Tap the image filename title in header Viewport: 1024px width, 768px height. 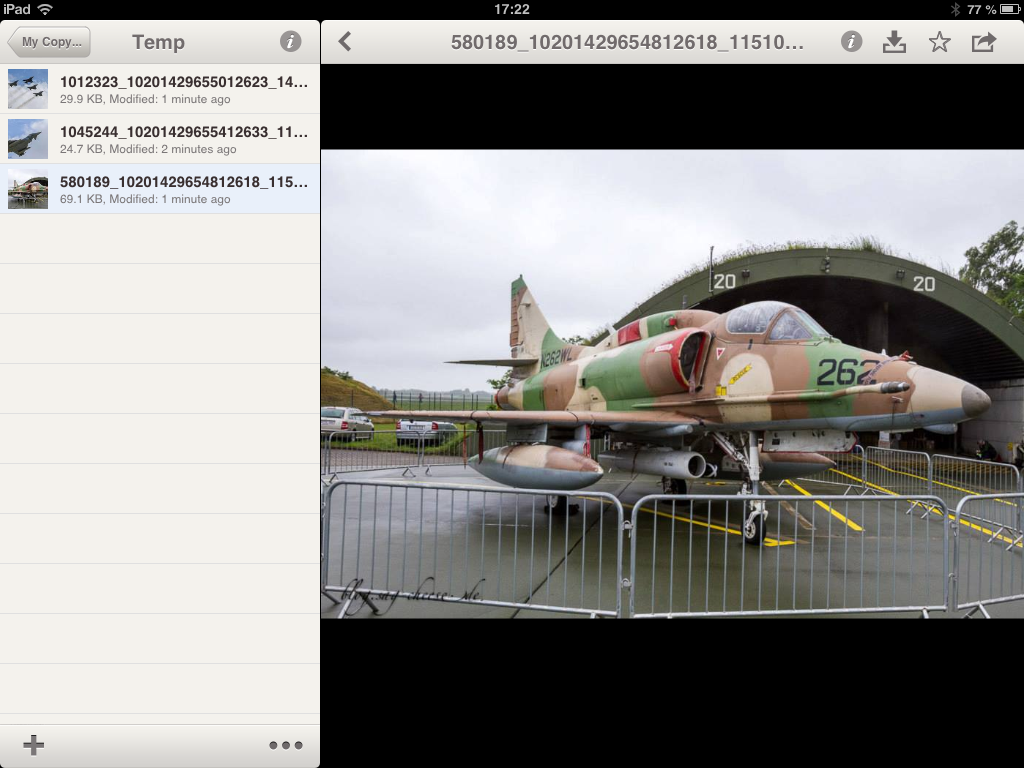click(x=627, y=42)
